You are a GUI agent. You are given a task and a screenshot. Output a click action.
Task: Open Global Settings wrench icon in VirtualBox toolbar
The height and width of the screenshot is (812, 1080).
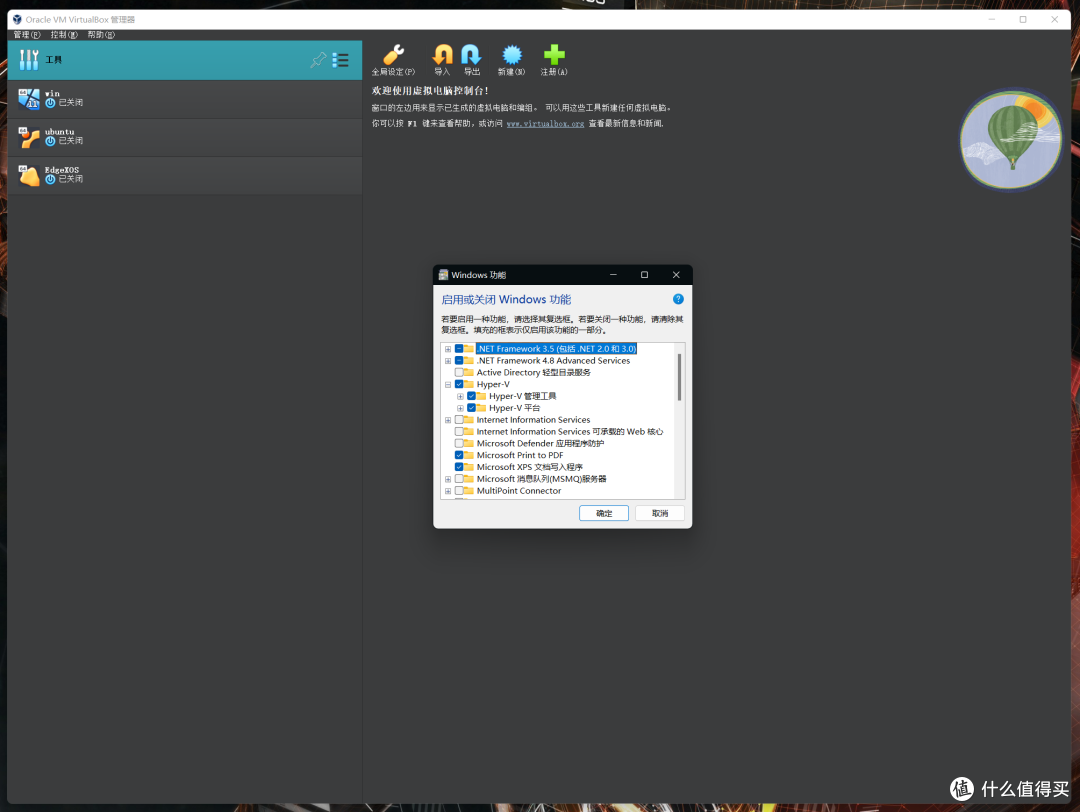click(393, 54)
